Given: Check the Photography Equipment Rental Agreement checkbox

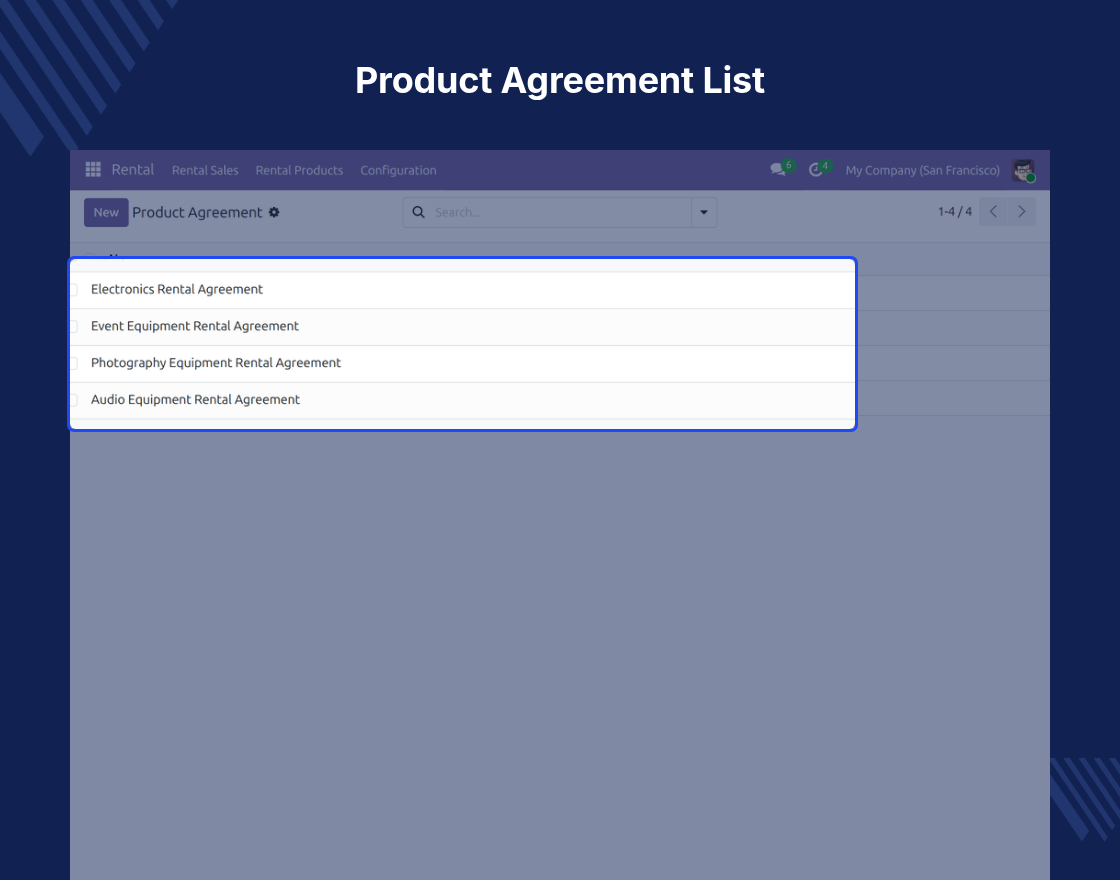Looking at the screenshot, I should click(73, 363).
